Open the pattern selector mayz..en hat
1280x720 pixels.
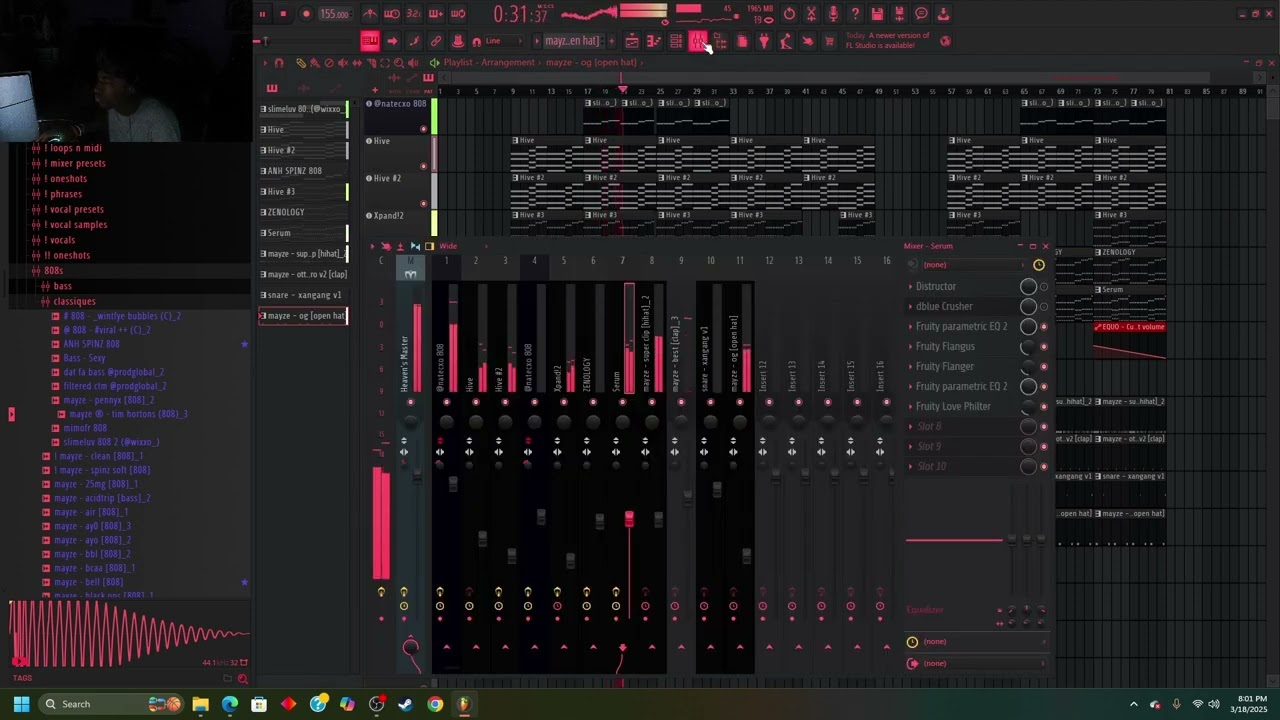pyautogui.click(x=571, y=41)
